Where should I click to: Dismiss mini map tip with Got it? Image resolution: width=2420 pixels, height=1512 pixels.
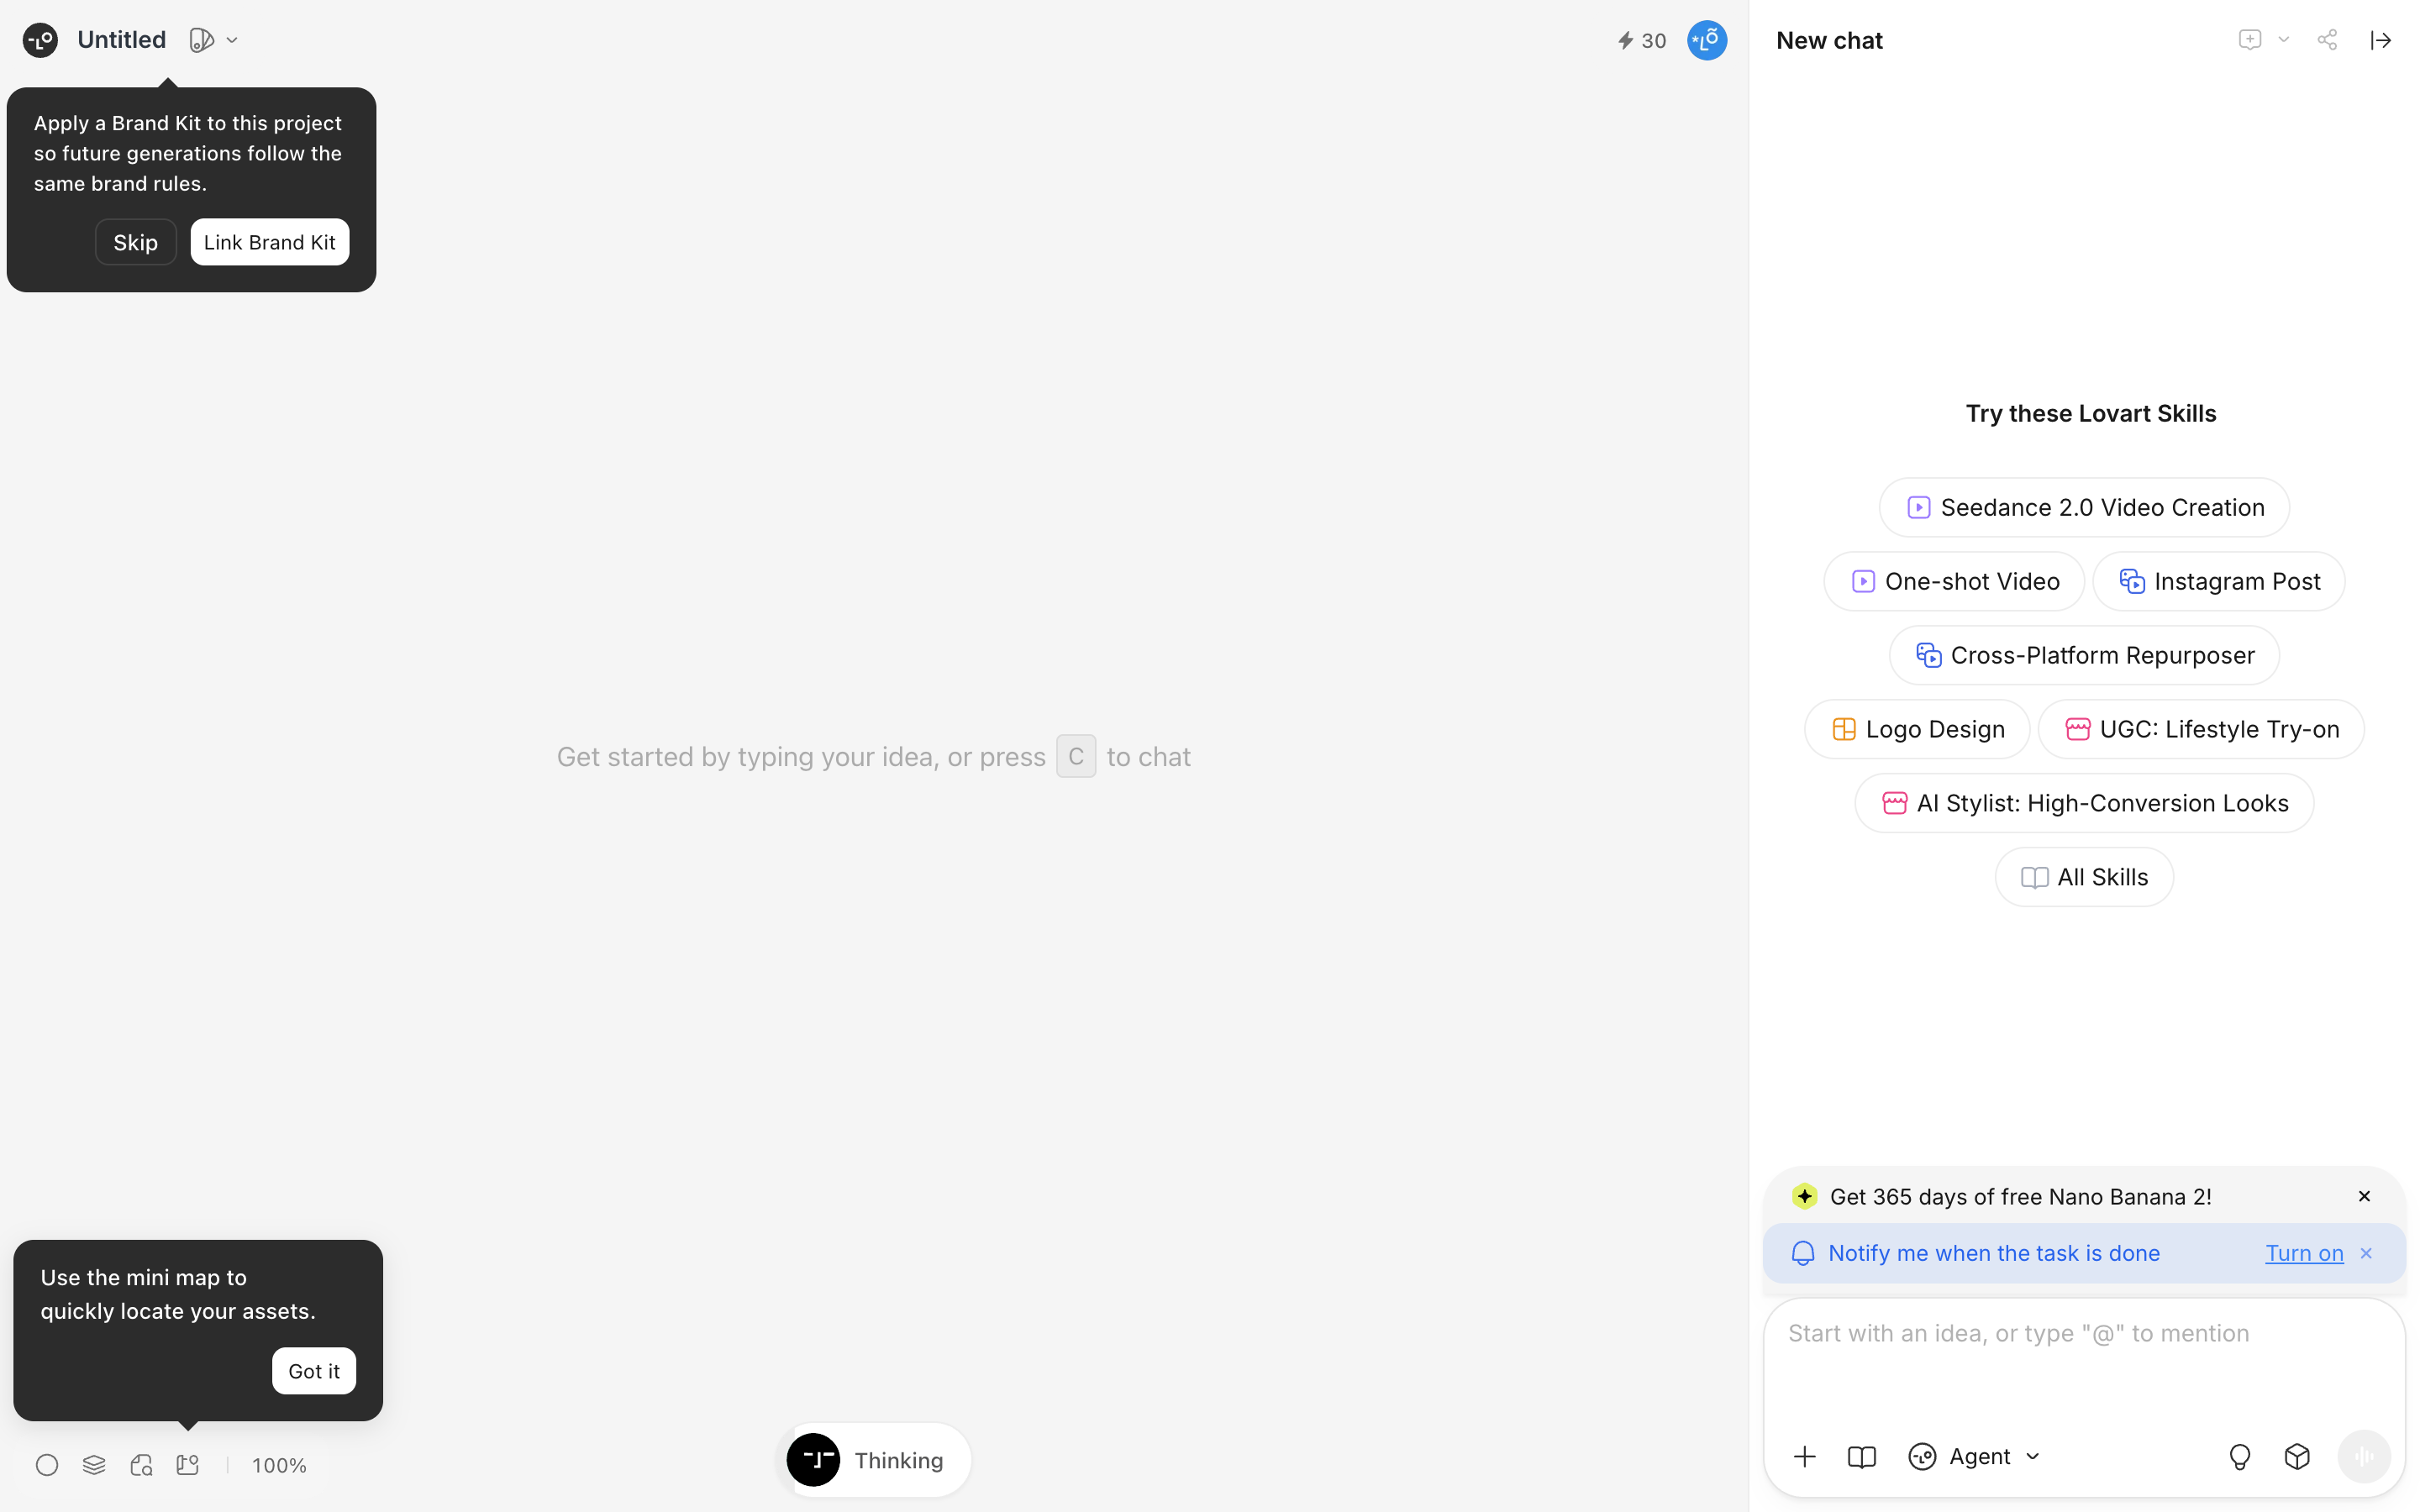pos(314,1370)
